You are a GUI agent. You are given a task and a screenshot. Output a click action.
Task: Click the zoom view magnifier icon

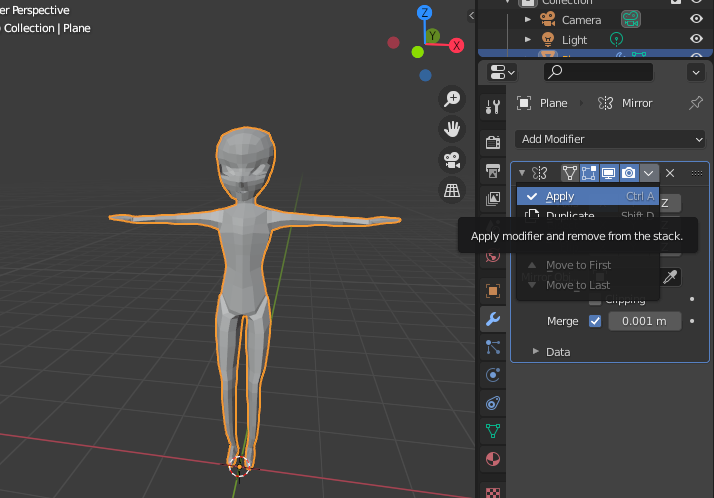[x=452, y=99]
